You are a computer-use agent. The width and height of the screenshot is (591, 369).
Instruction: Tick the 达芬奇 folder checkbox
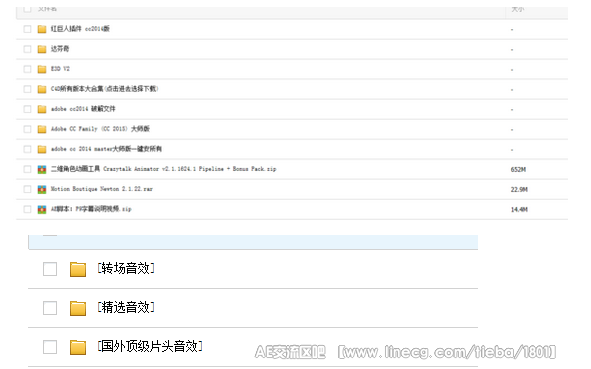27,49
